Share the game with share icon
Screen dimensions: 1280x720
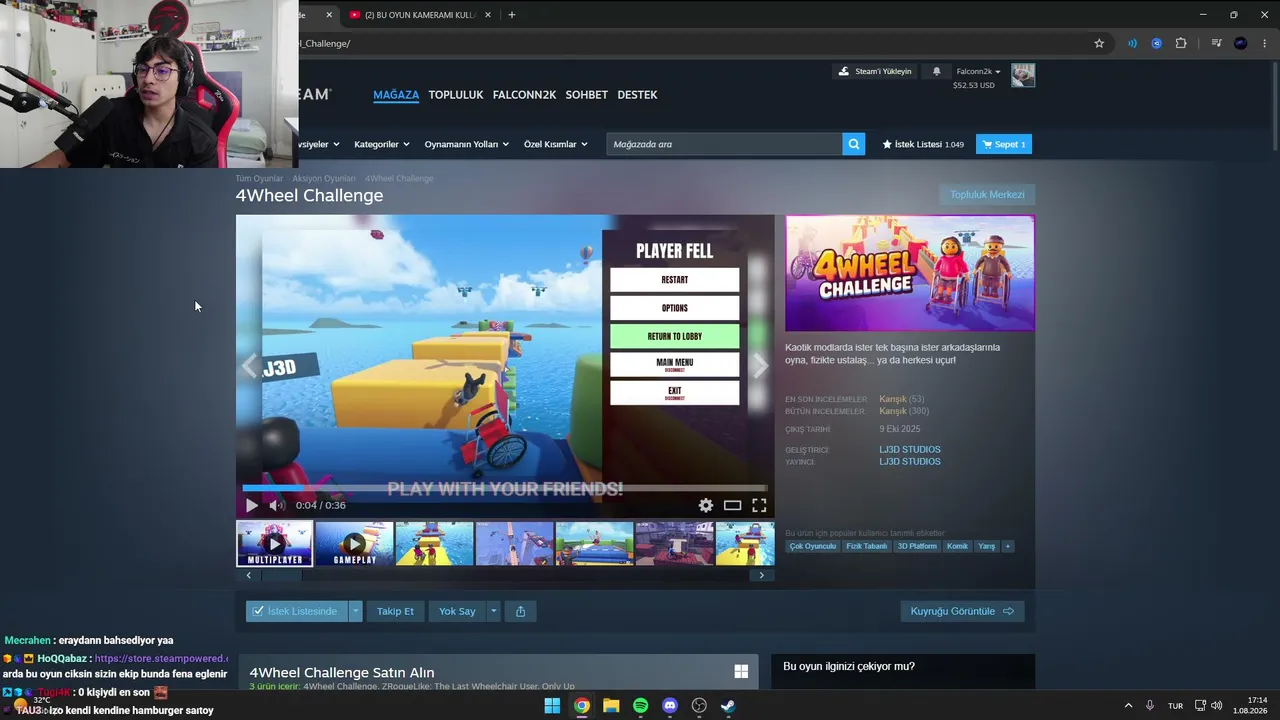tap(520, 611)
